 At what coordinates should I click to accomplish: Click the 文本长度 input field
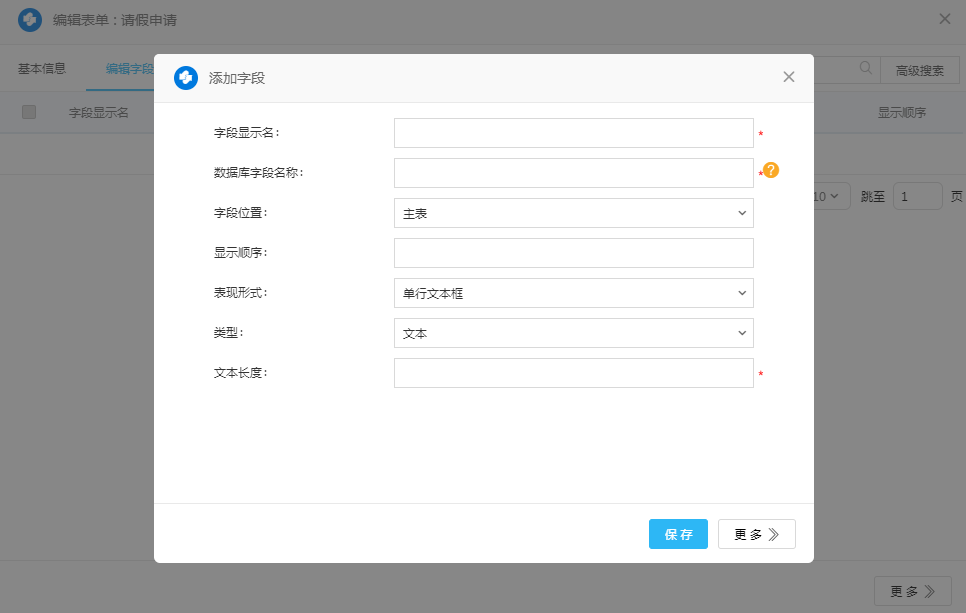pyautogui.click(x=573, y=373)
